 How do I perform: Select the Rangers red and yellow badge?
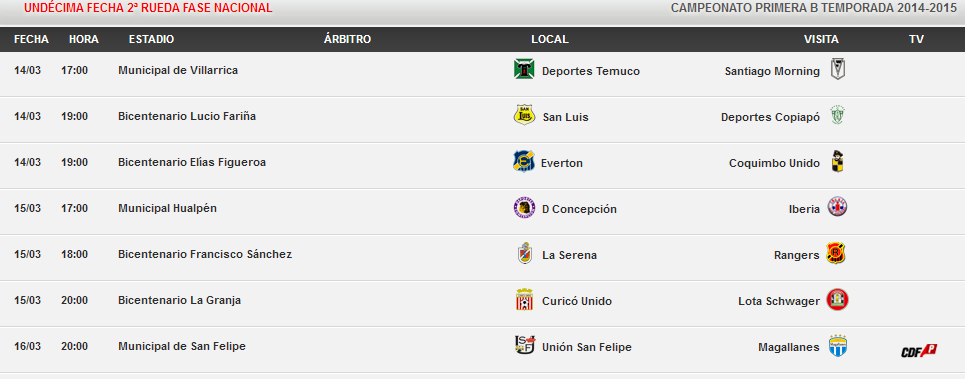point(836,253)
